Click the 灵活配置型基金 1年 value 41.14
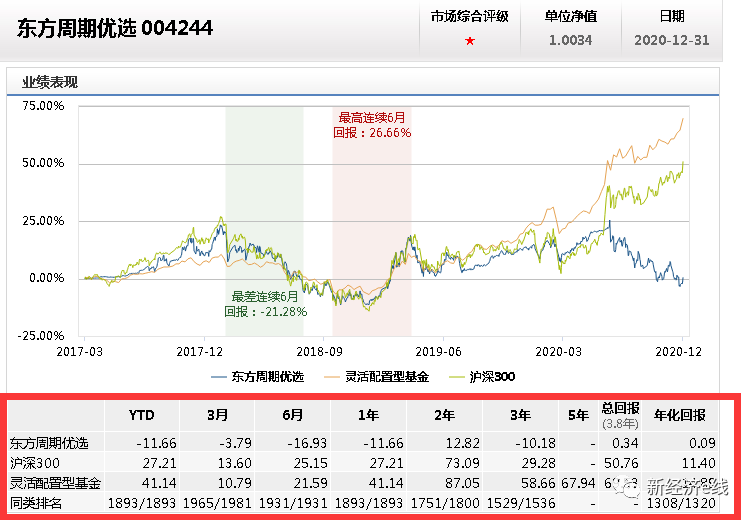753x520 pixels. (387, 483)
